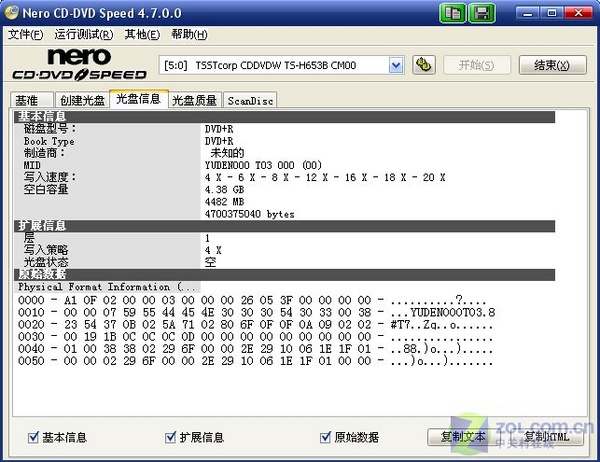600x462 pixels.
Task: Switch to the 基准 tab
Action: (x=31, y=100)
